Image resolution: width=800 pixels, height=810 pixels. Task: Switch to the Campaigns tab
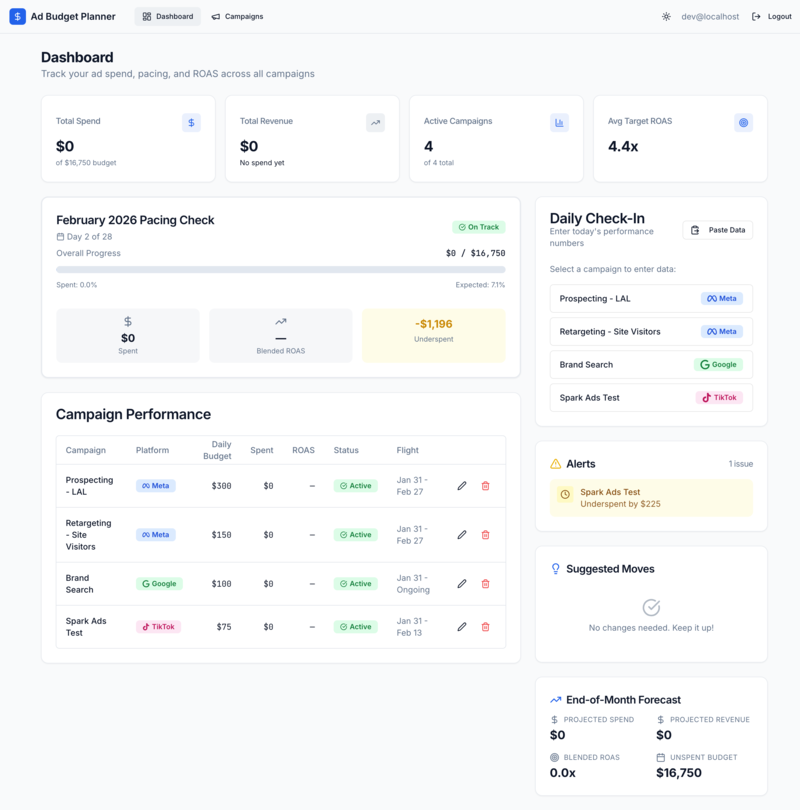tap(237, 17)
